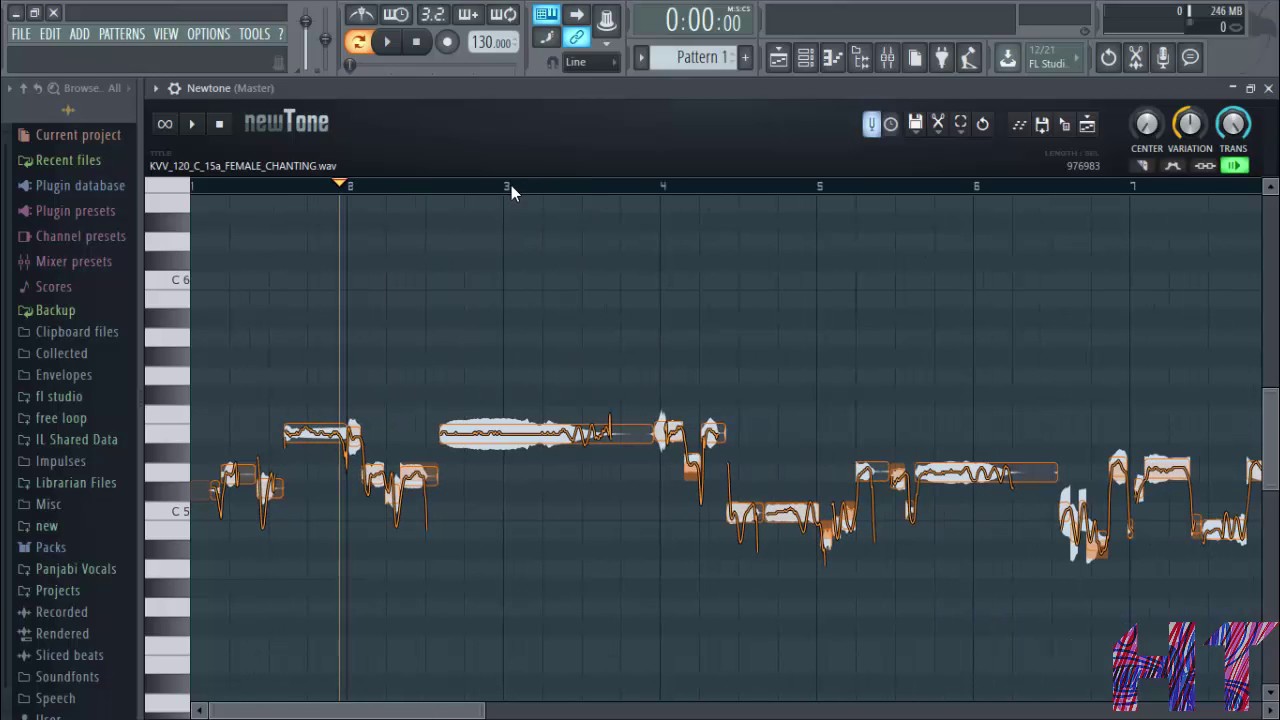Open the browser tree view icon
This screenshot has width=1280, height=720.
click(x=860, y=58)
